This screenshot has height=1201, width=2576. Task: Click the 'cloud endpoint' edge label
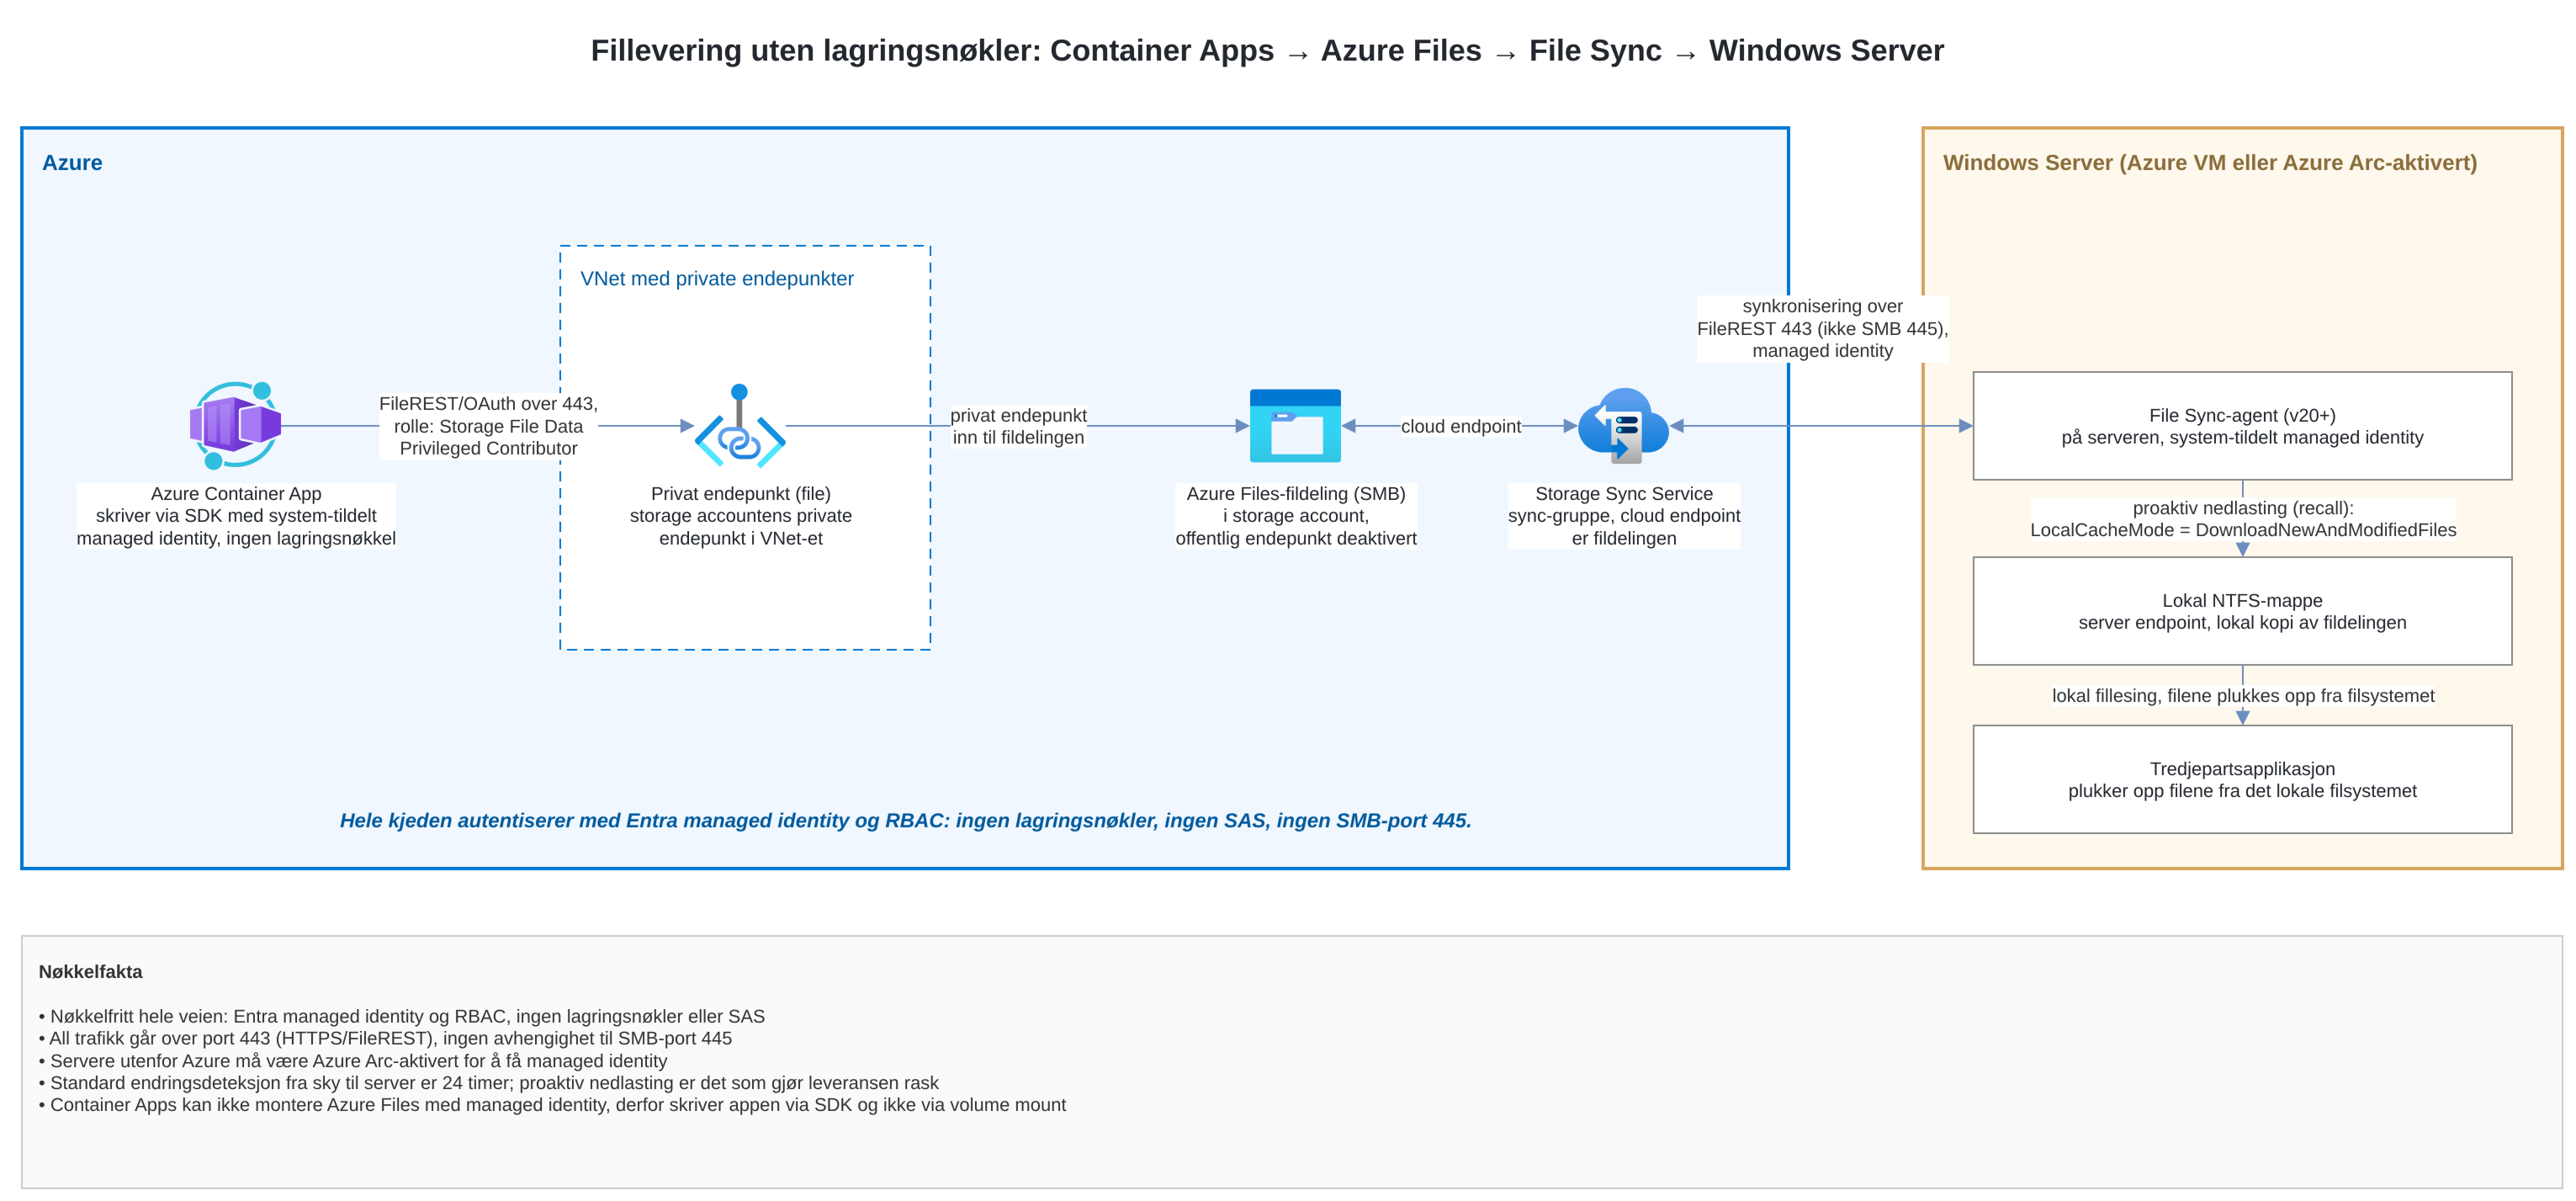pos(1460,426)
